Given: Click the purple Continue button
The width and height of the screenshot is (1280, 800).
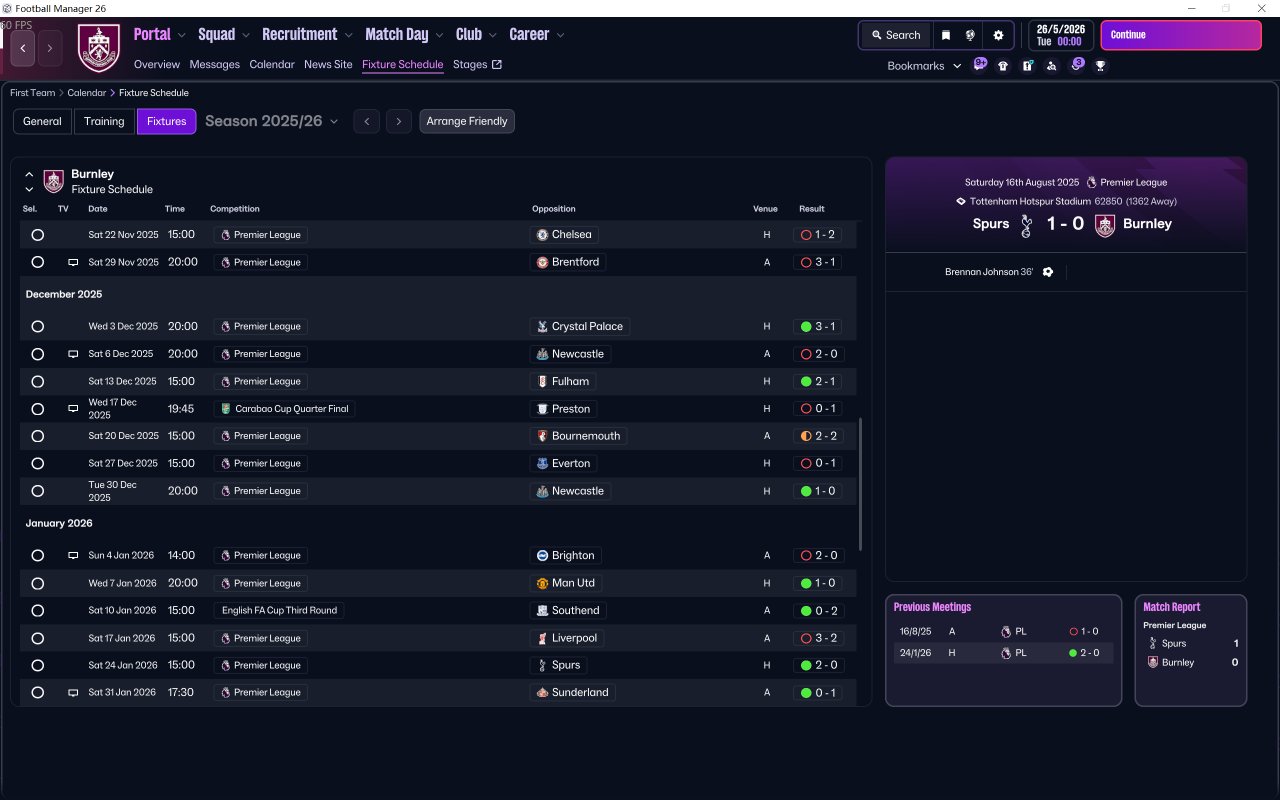Looking at the screenshot, I should (1181, 35).
